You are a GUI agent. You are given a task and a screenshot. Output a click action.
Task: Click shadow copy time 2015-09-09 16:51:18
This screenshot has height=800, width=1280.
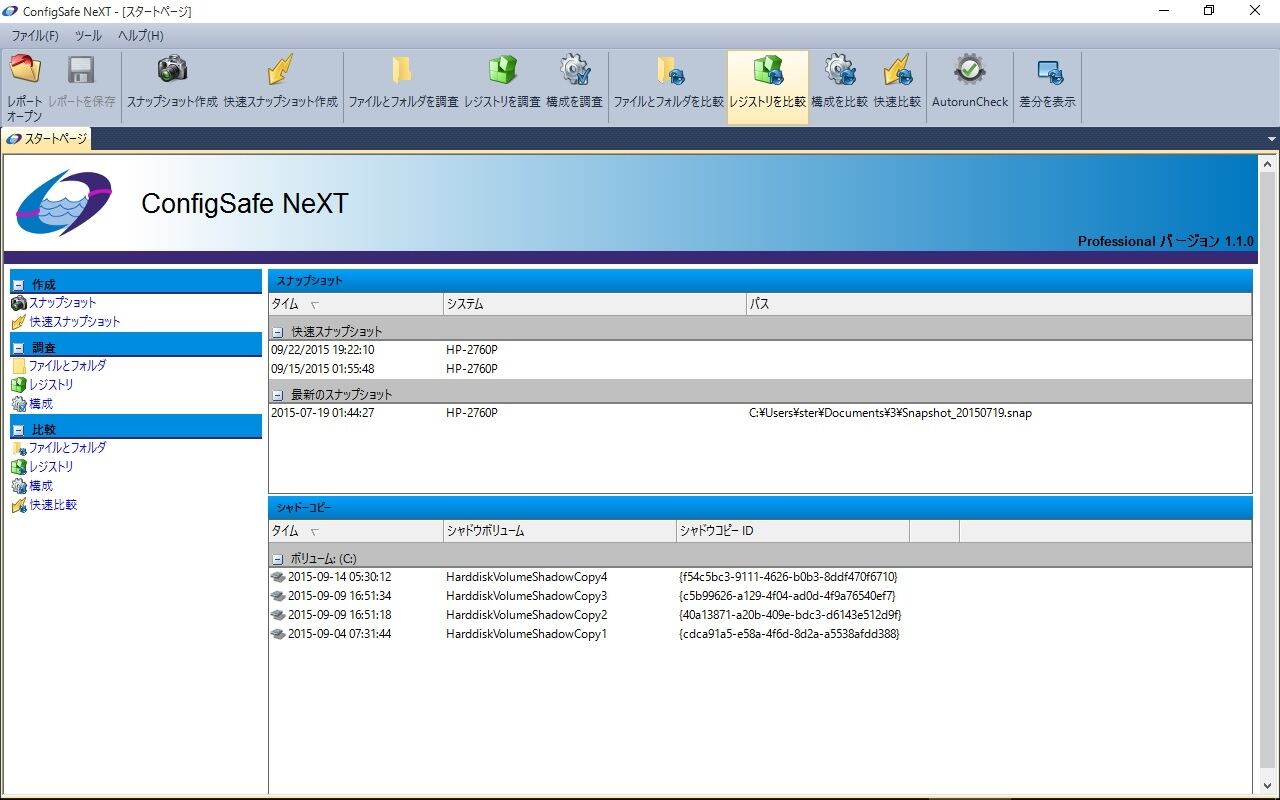339,615
